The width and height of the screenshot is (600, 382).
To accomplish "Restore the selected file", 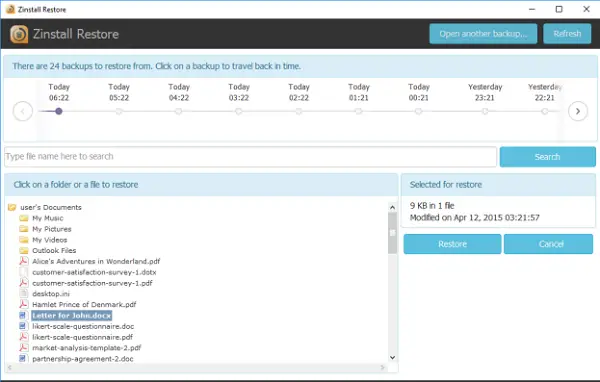I will coord(452,244).
